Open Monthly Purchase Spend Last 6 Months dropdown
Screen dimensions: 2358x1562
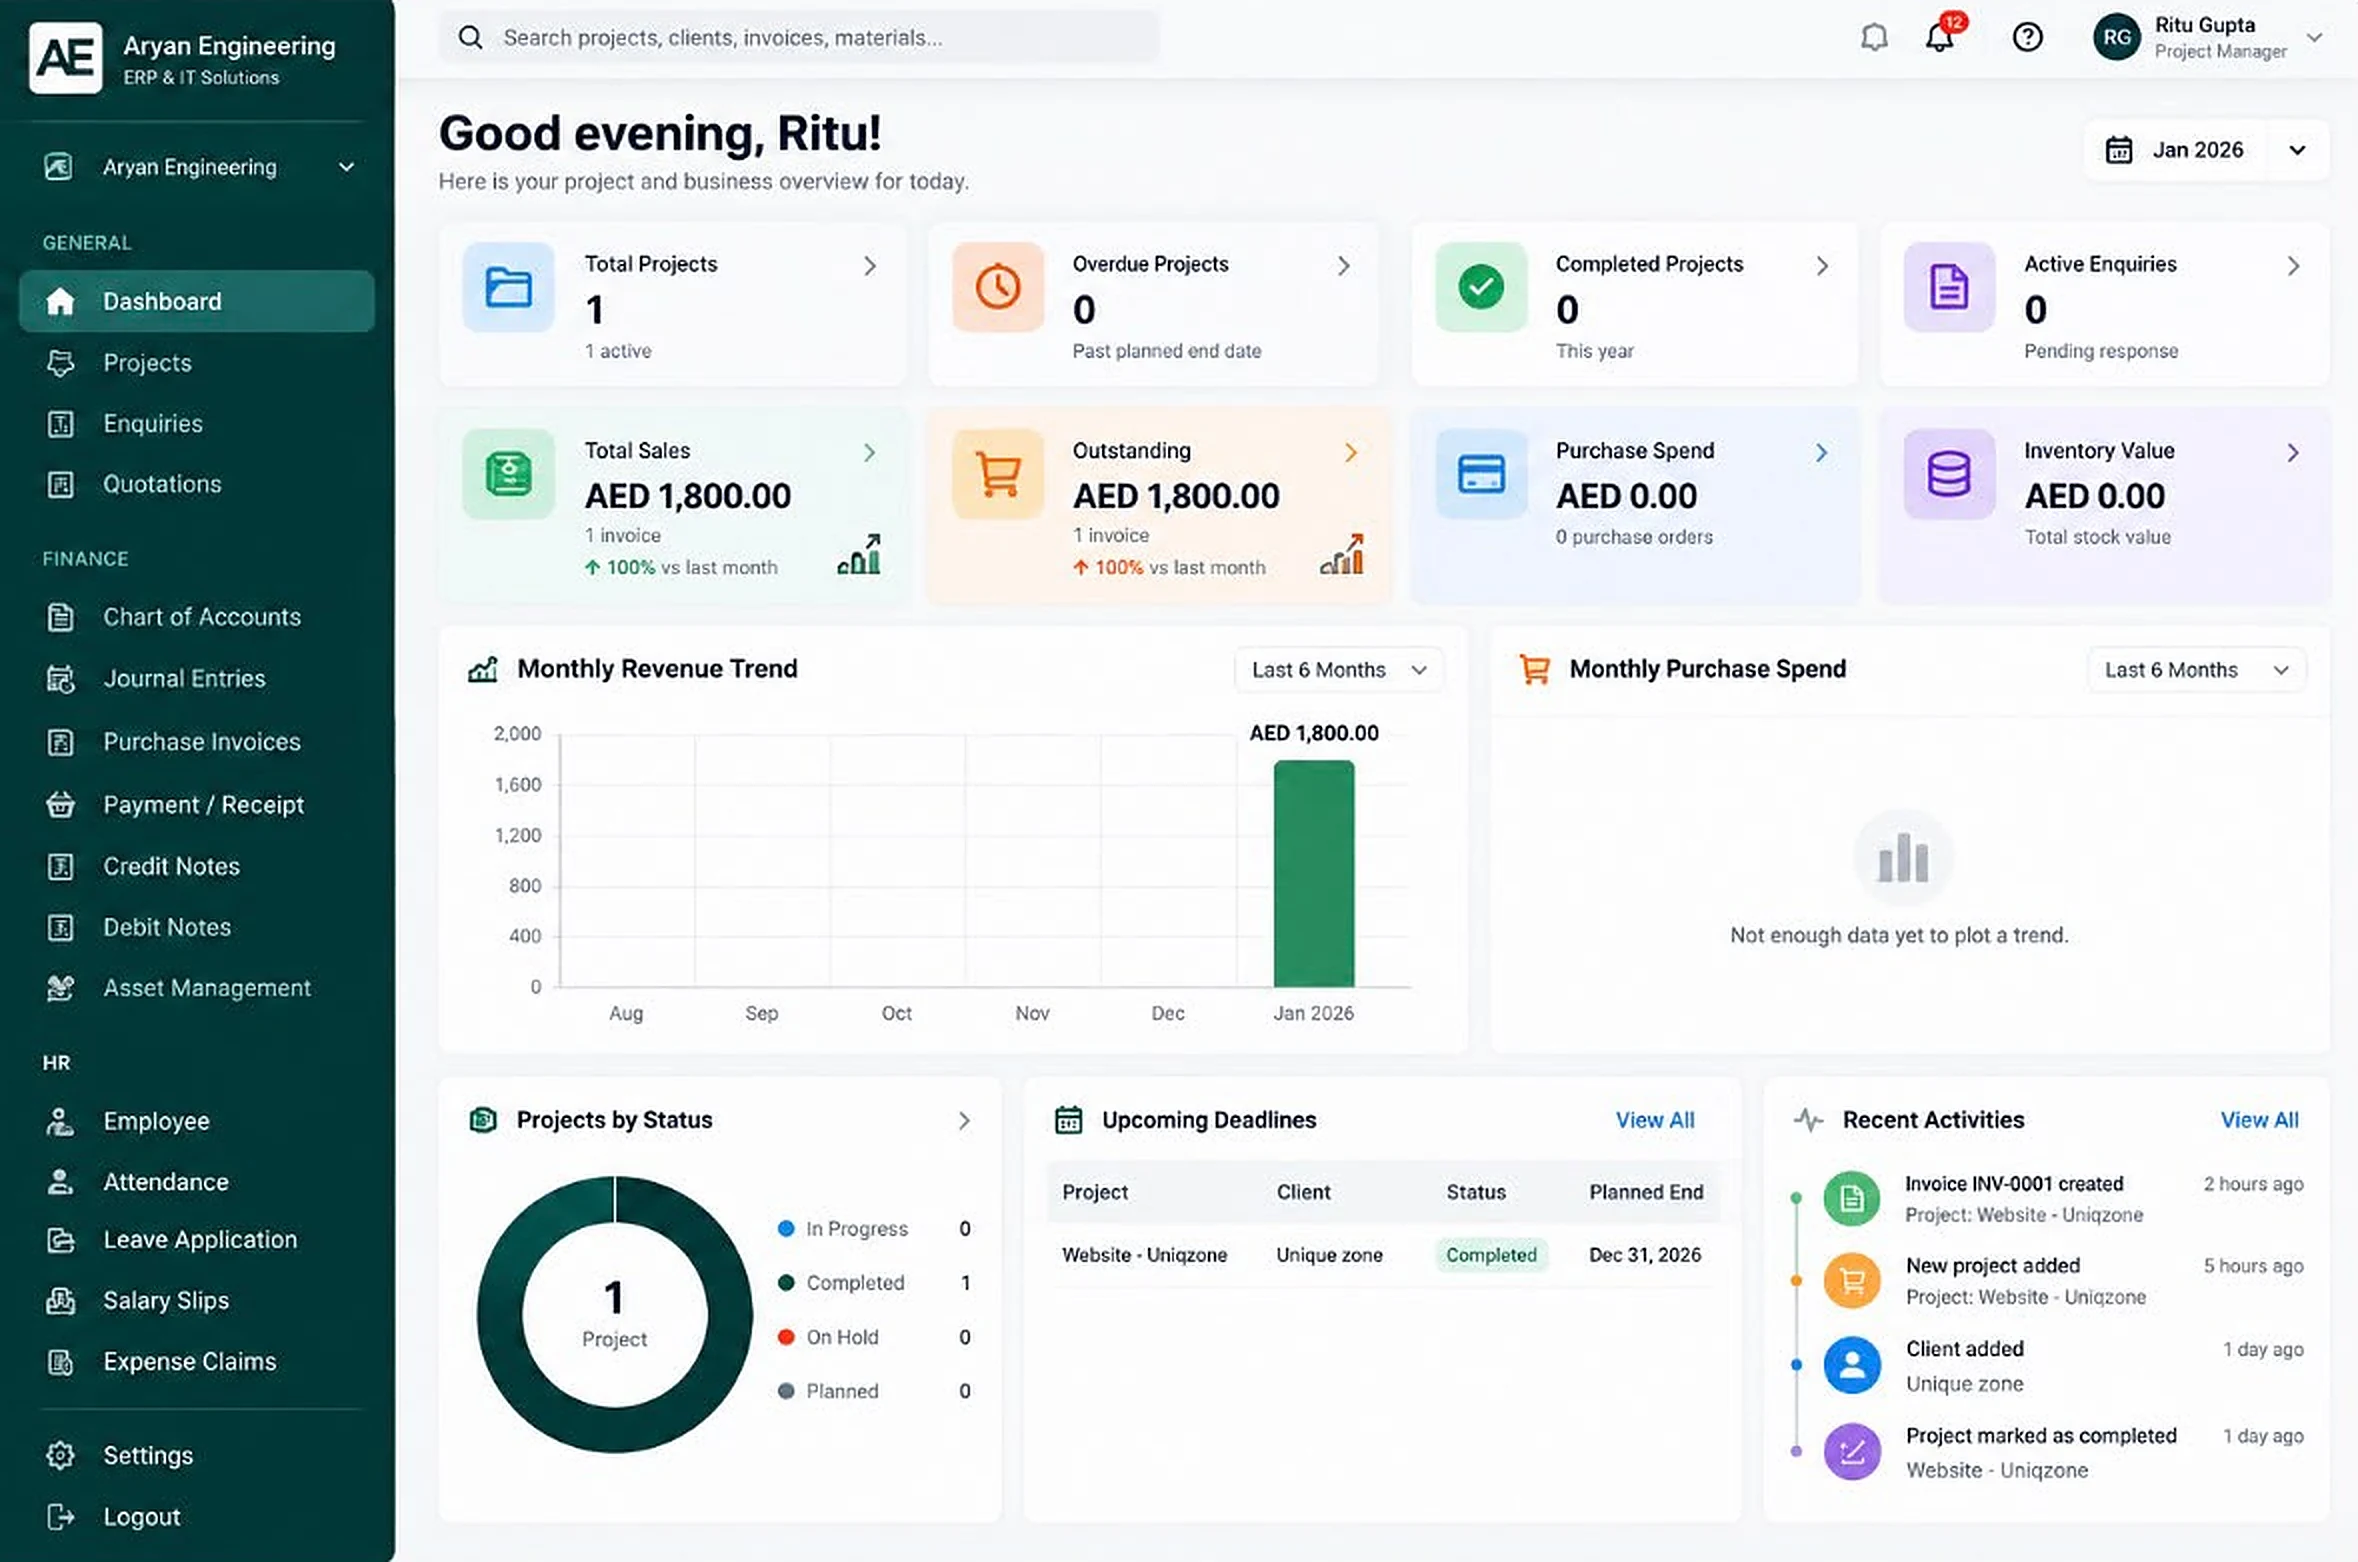(2196, 670)
